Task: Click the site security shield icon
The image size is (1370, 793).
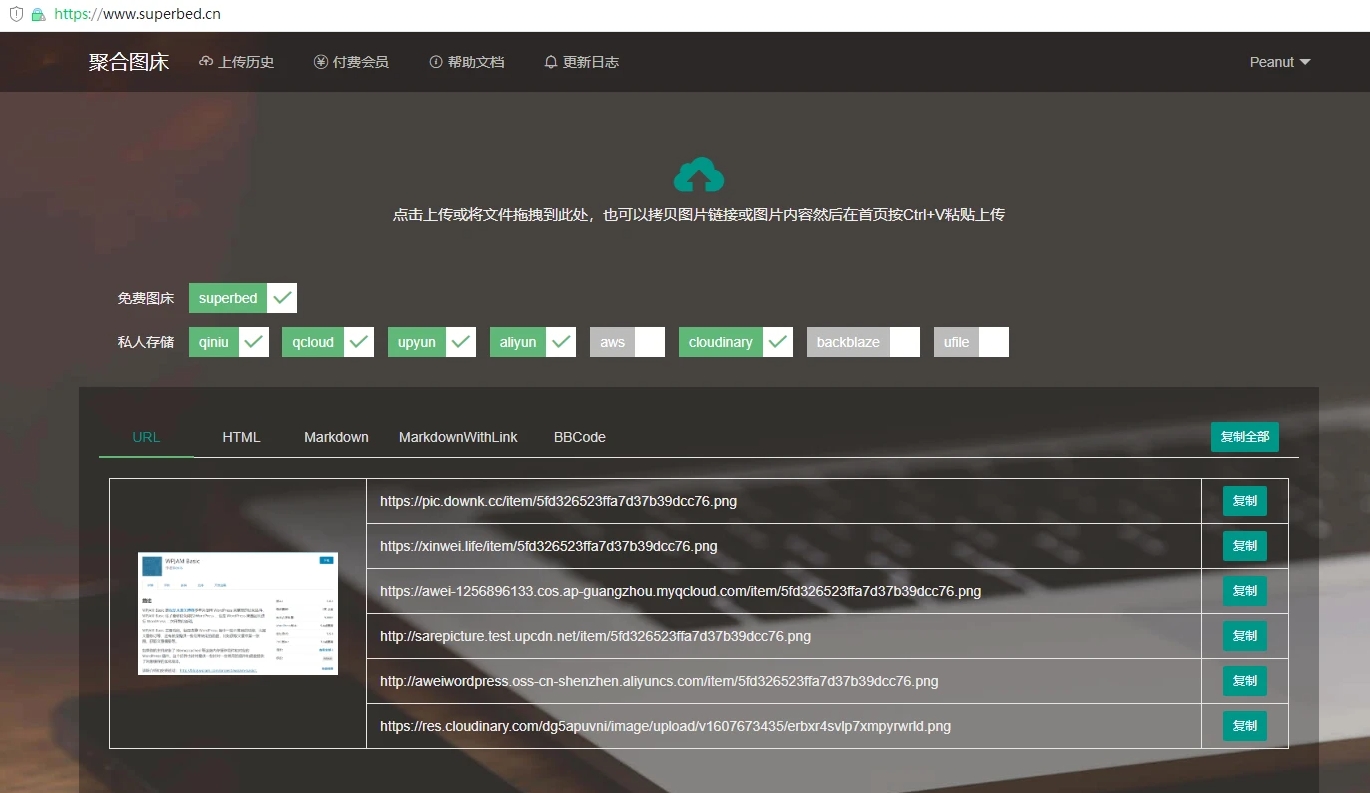Action: (16, 14)
